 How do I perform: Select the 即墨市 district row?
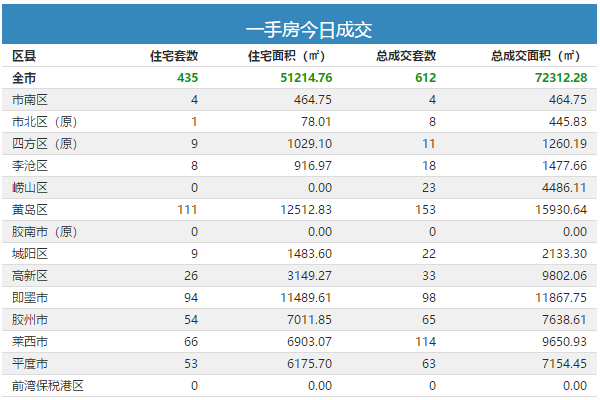[x=299, y=298]
